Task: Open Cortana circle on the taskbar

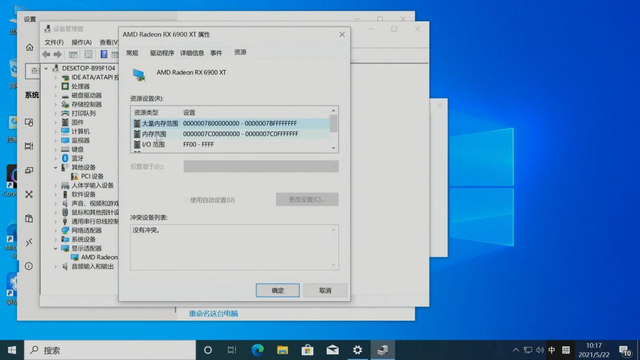Action: point(208,350)
